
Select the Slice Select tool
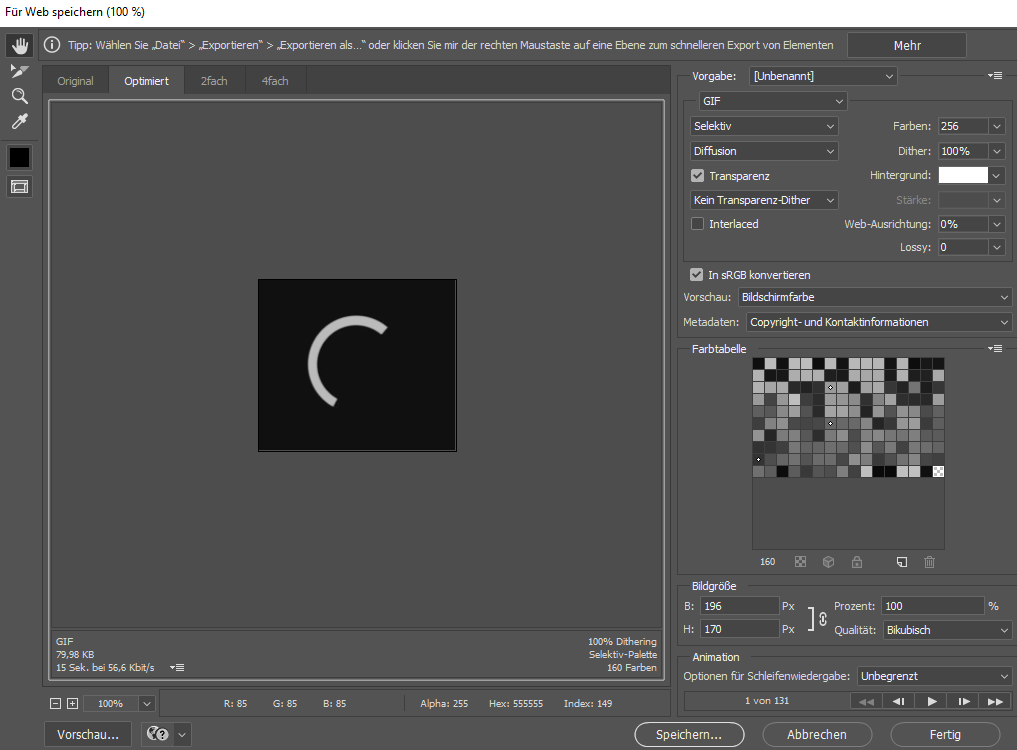pos(19,71)
